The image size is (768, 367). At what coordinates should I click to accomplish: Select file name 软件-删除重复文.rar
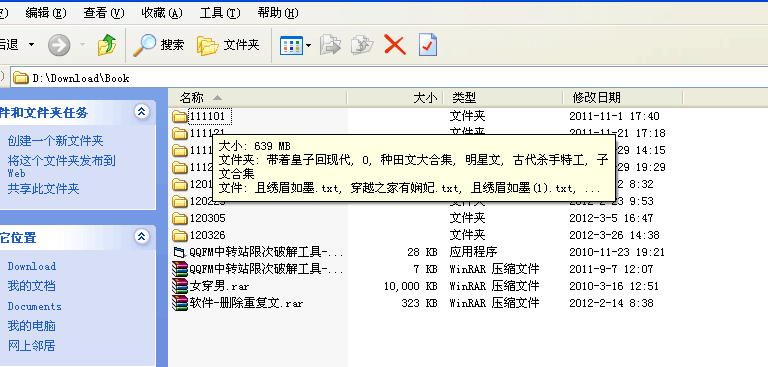click(246, 303)
